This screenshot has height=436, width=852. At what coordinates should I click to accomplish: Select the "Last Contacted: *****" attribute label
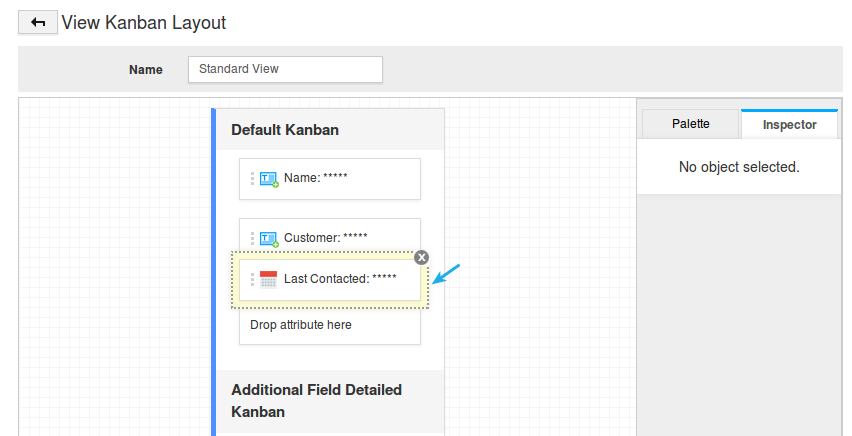340,279
